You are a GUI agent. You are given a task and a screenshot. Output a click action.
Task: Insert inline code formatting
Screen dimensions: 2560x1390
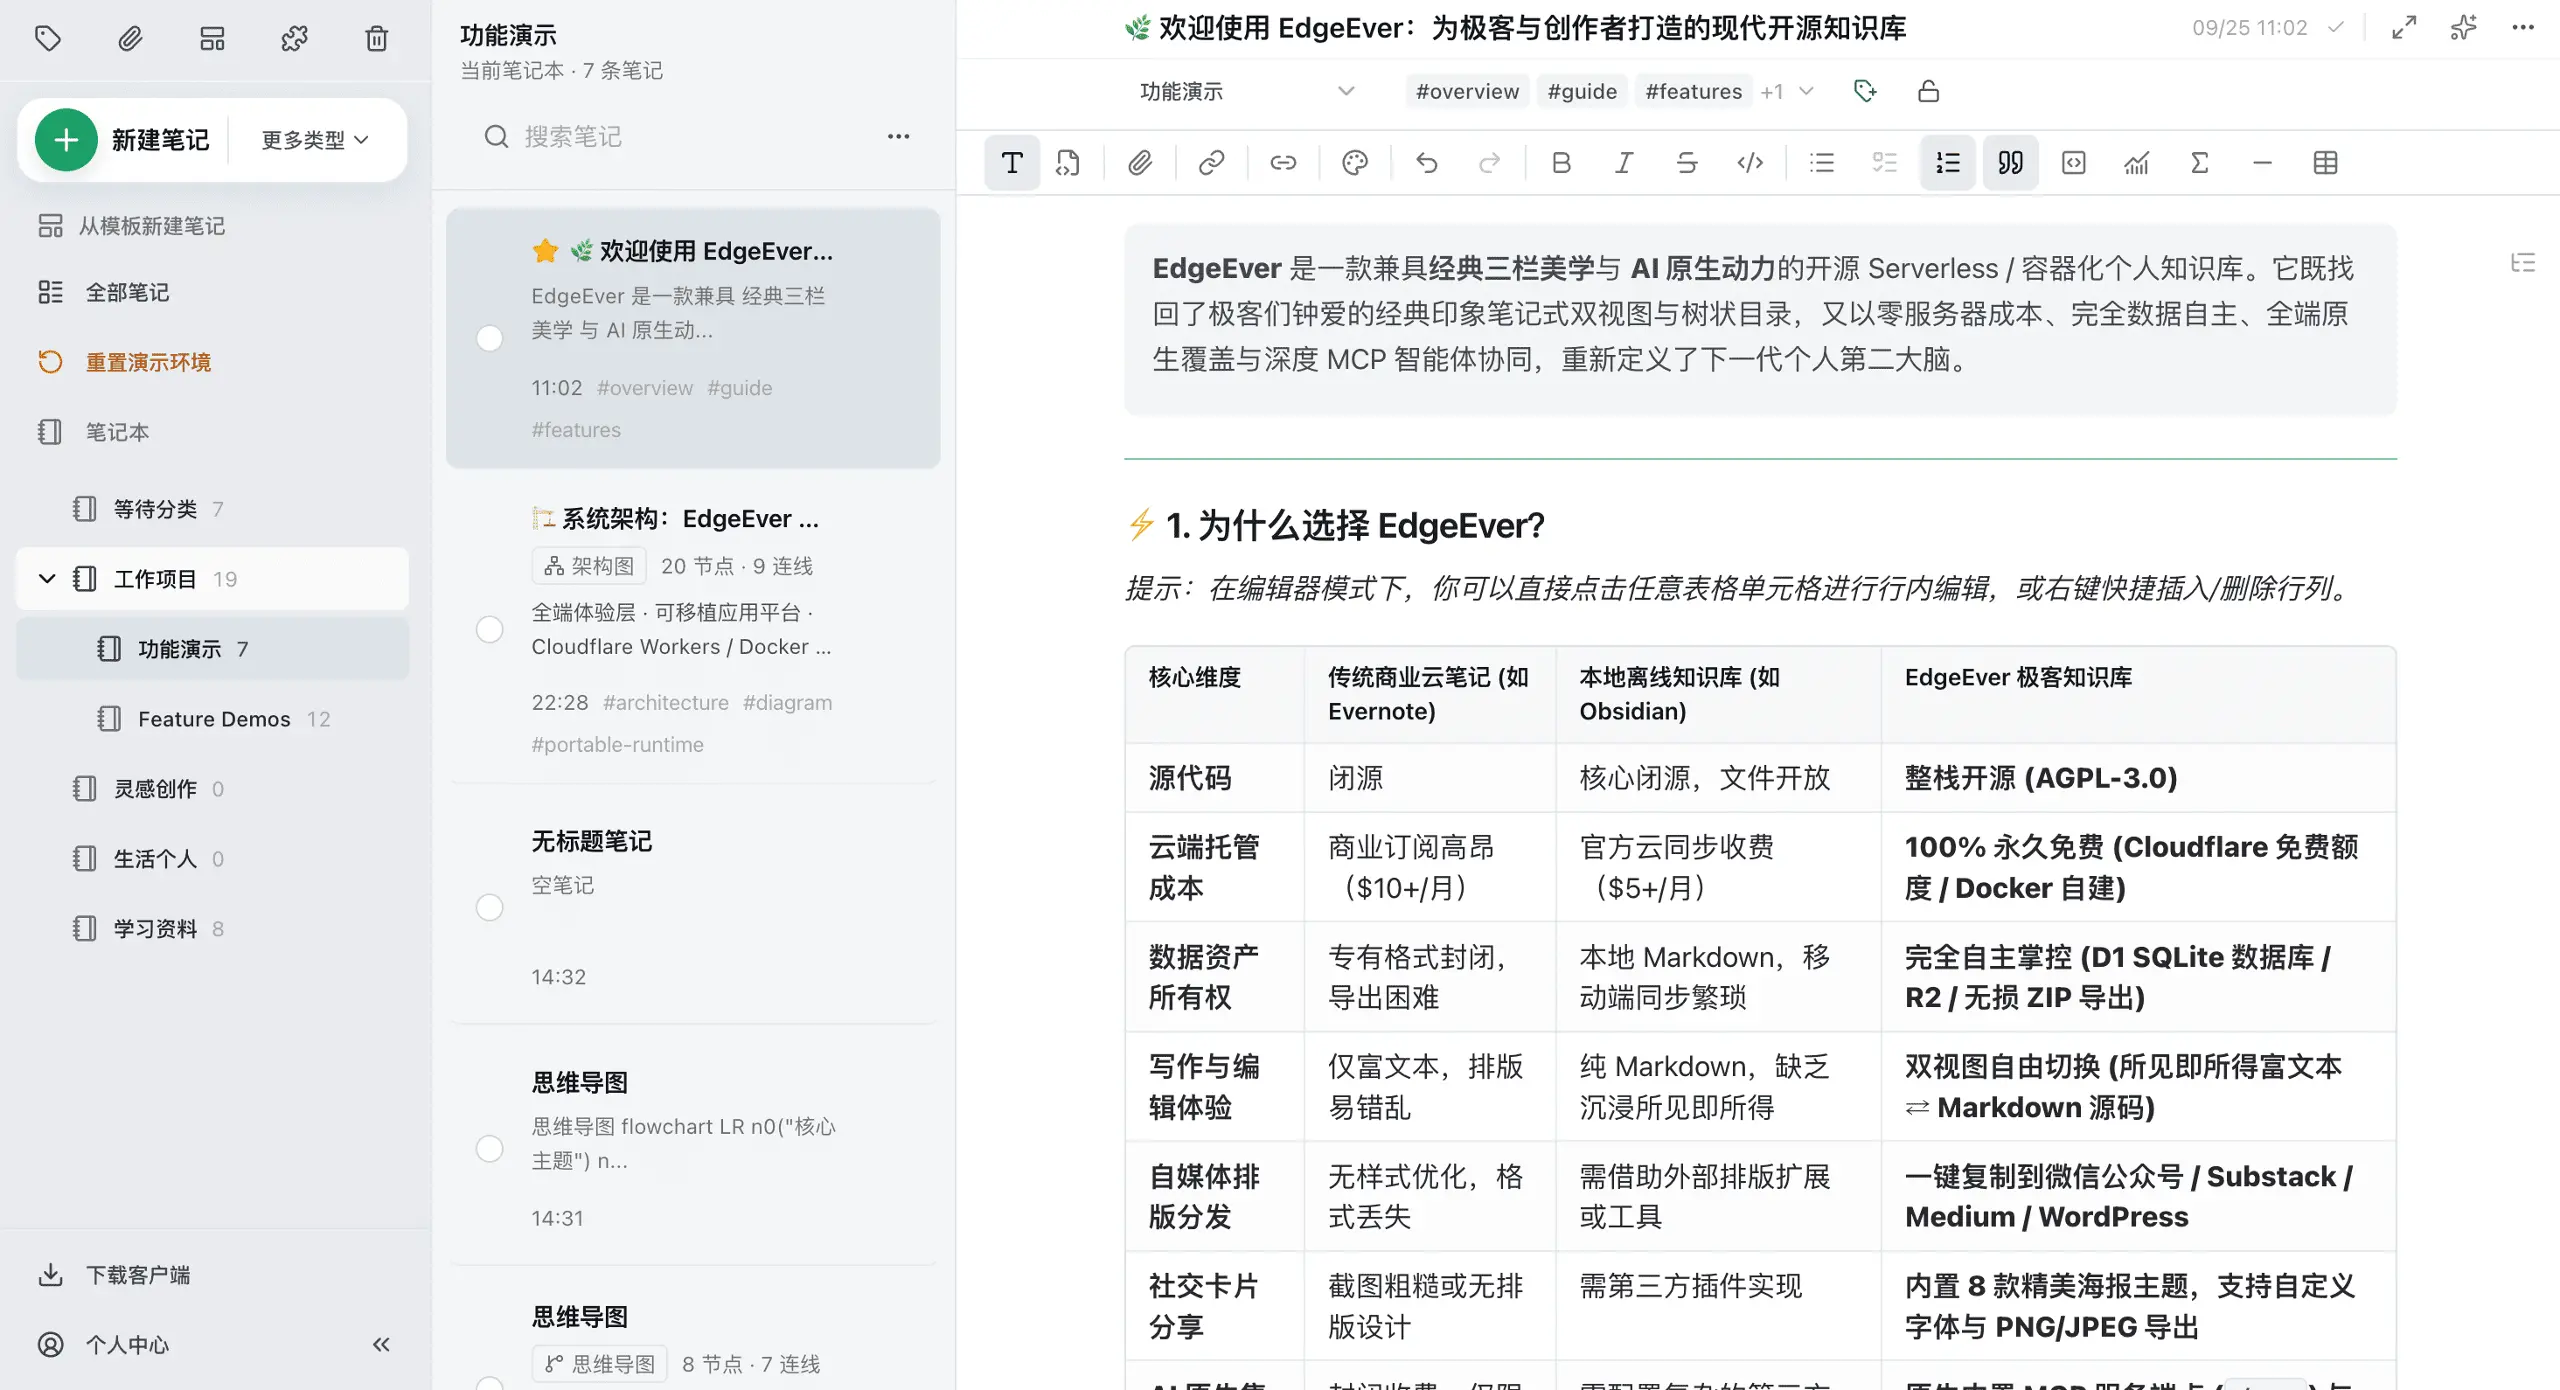[x=1750, y=163]
